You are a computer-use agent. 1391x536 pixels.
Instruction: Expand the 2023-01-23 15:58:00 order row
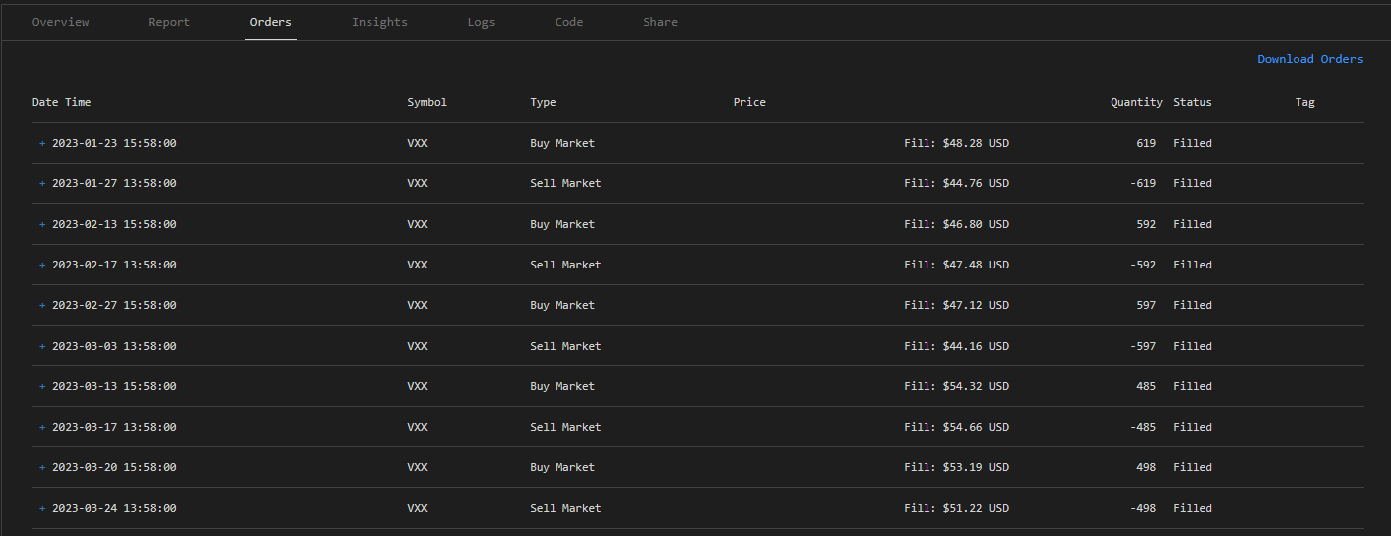tap(42, 143)
